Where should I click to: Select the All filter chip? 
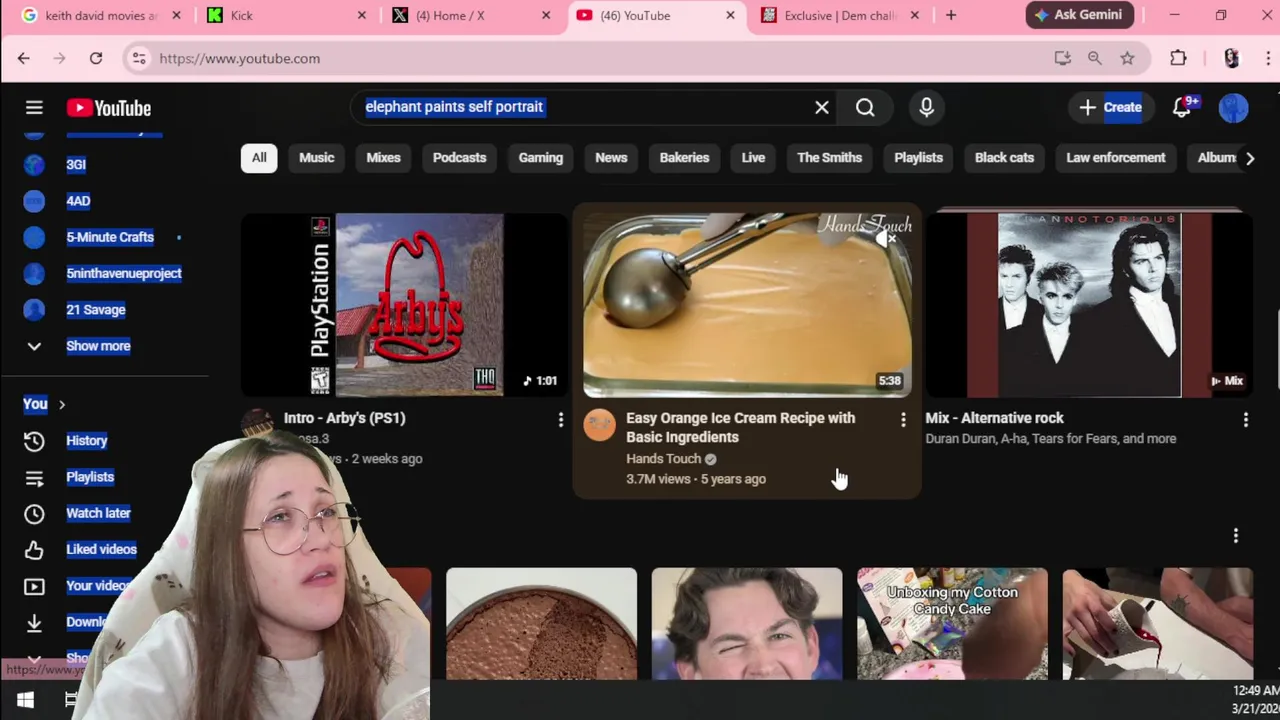259,157
